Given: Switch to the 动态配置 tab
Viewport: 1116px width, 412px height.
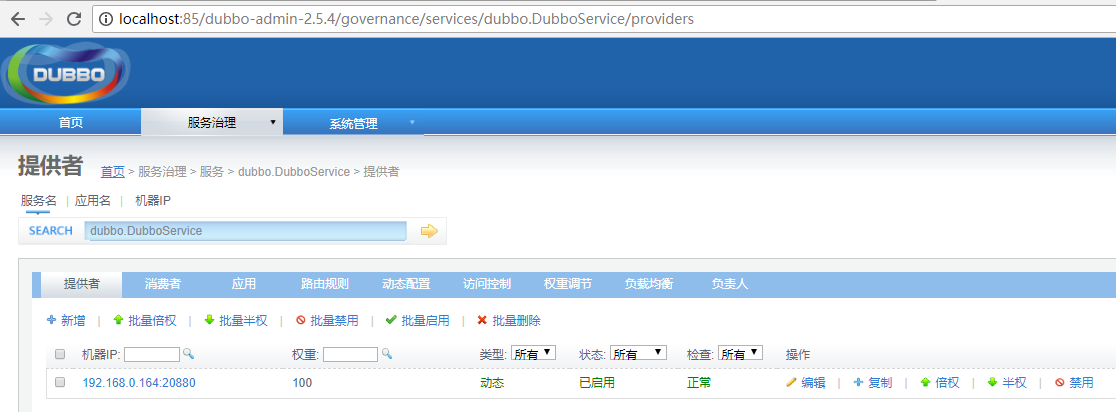Looking at the screenshot, I should pos(406,284).
